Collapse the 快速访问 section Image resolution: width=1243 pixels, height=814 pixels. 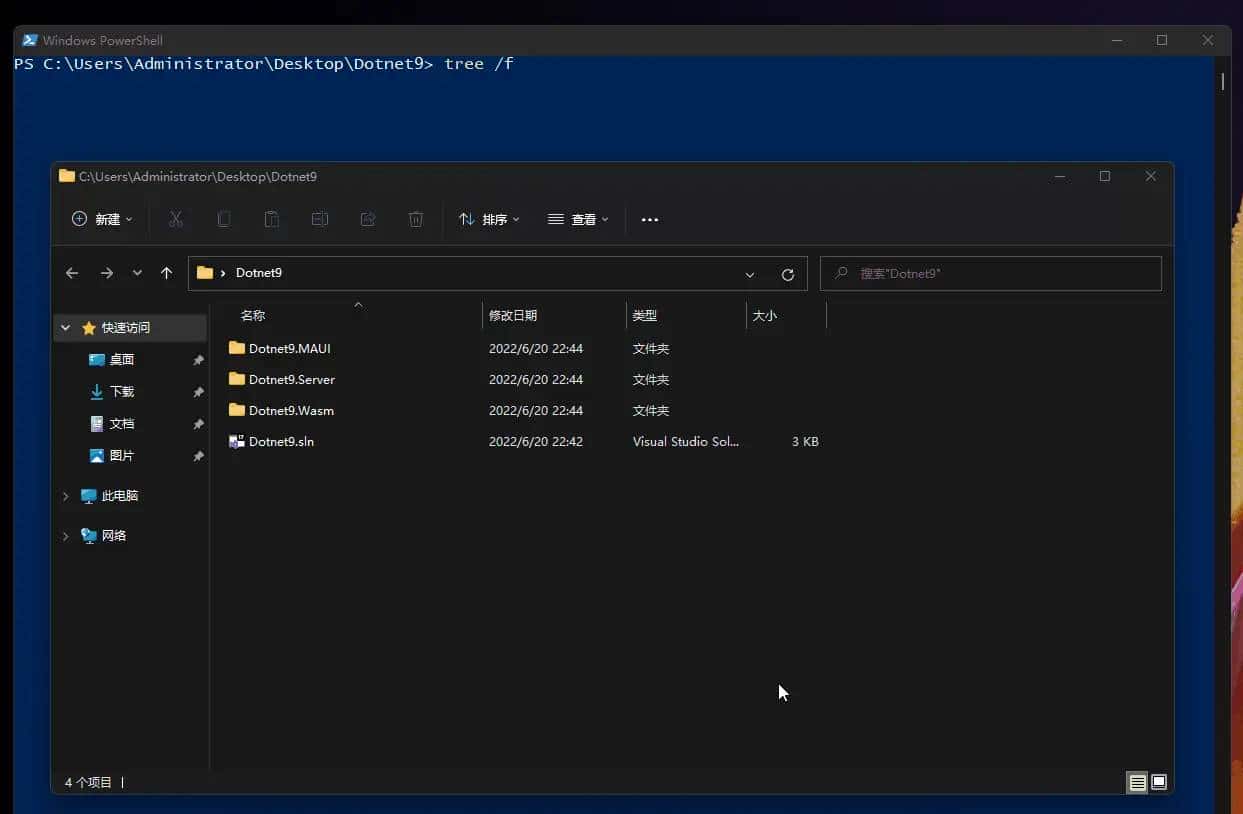point(65,327)
